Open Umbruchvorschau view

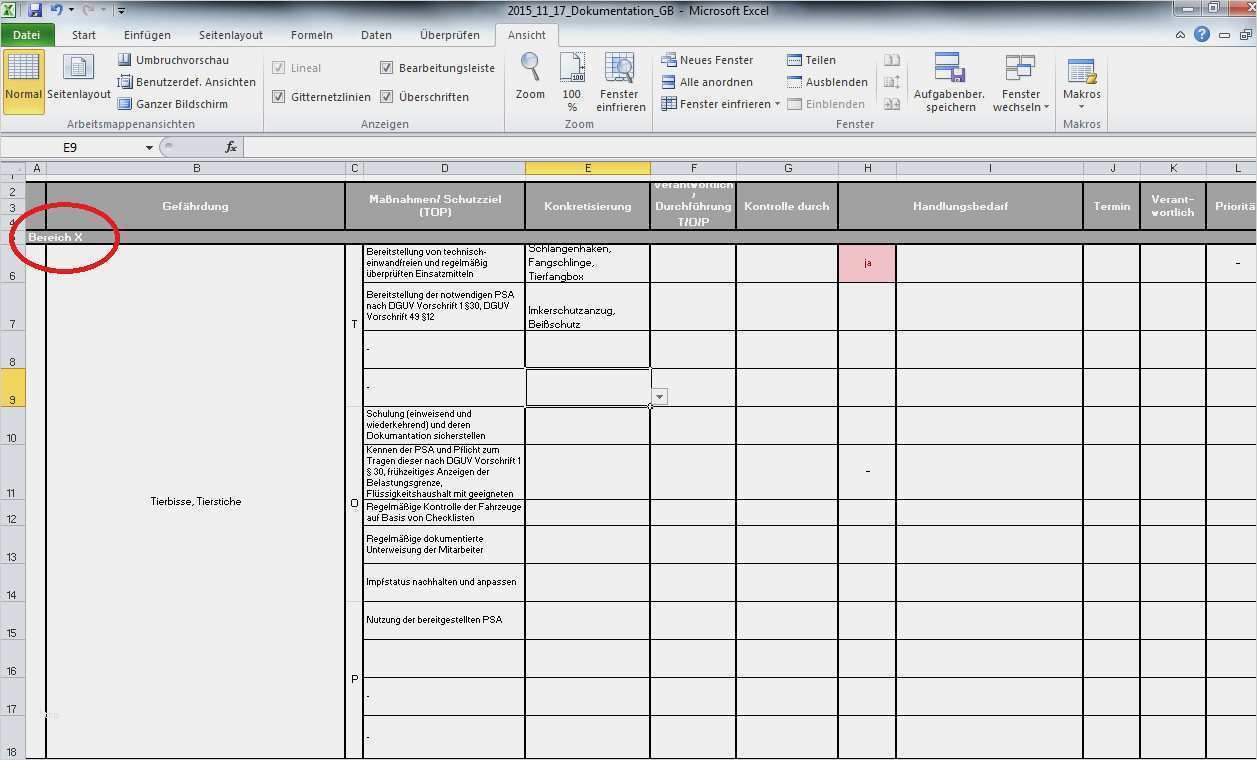point(172,60)
